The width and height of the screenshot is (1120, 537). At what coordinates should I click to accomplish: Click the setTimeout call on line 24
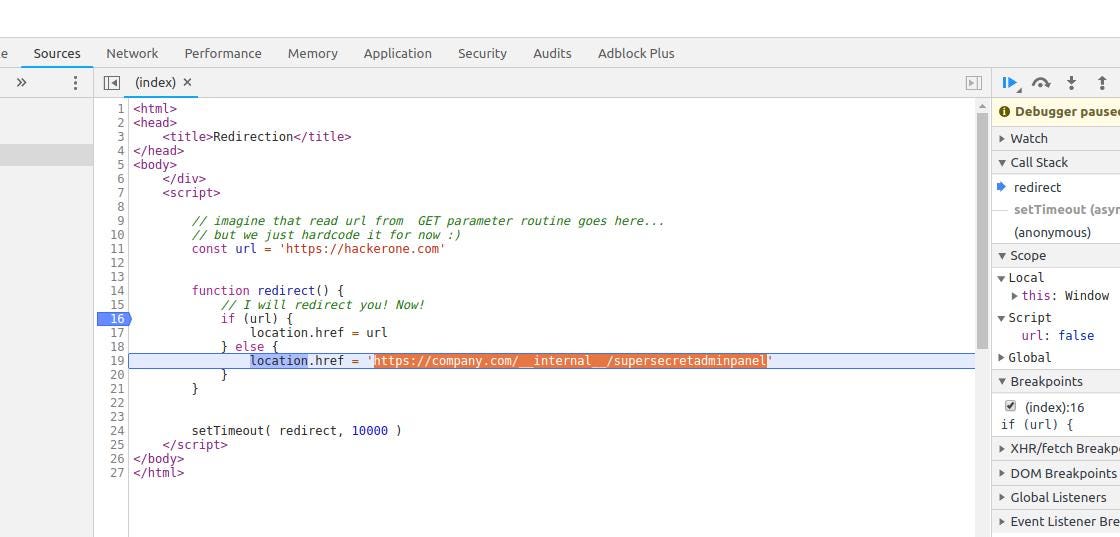tap(296, 431)
